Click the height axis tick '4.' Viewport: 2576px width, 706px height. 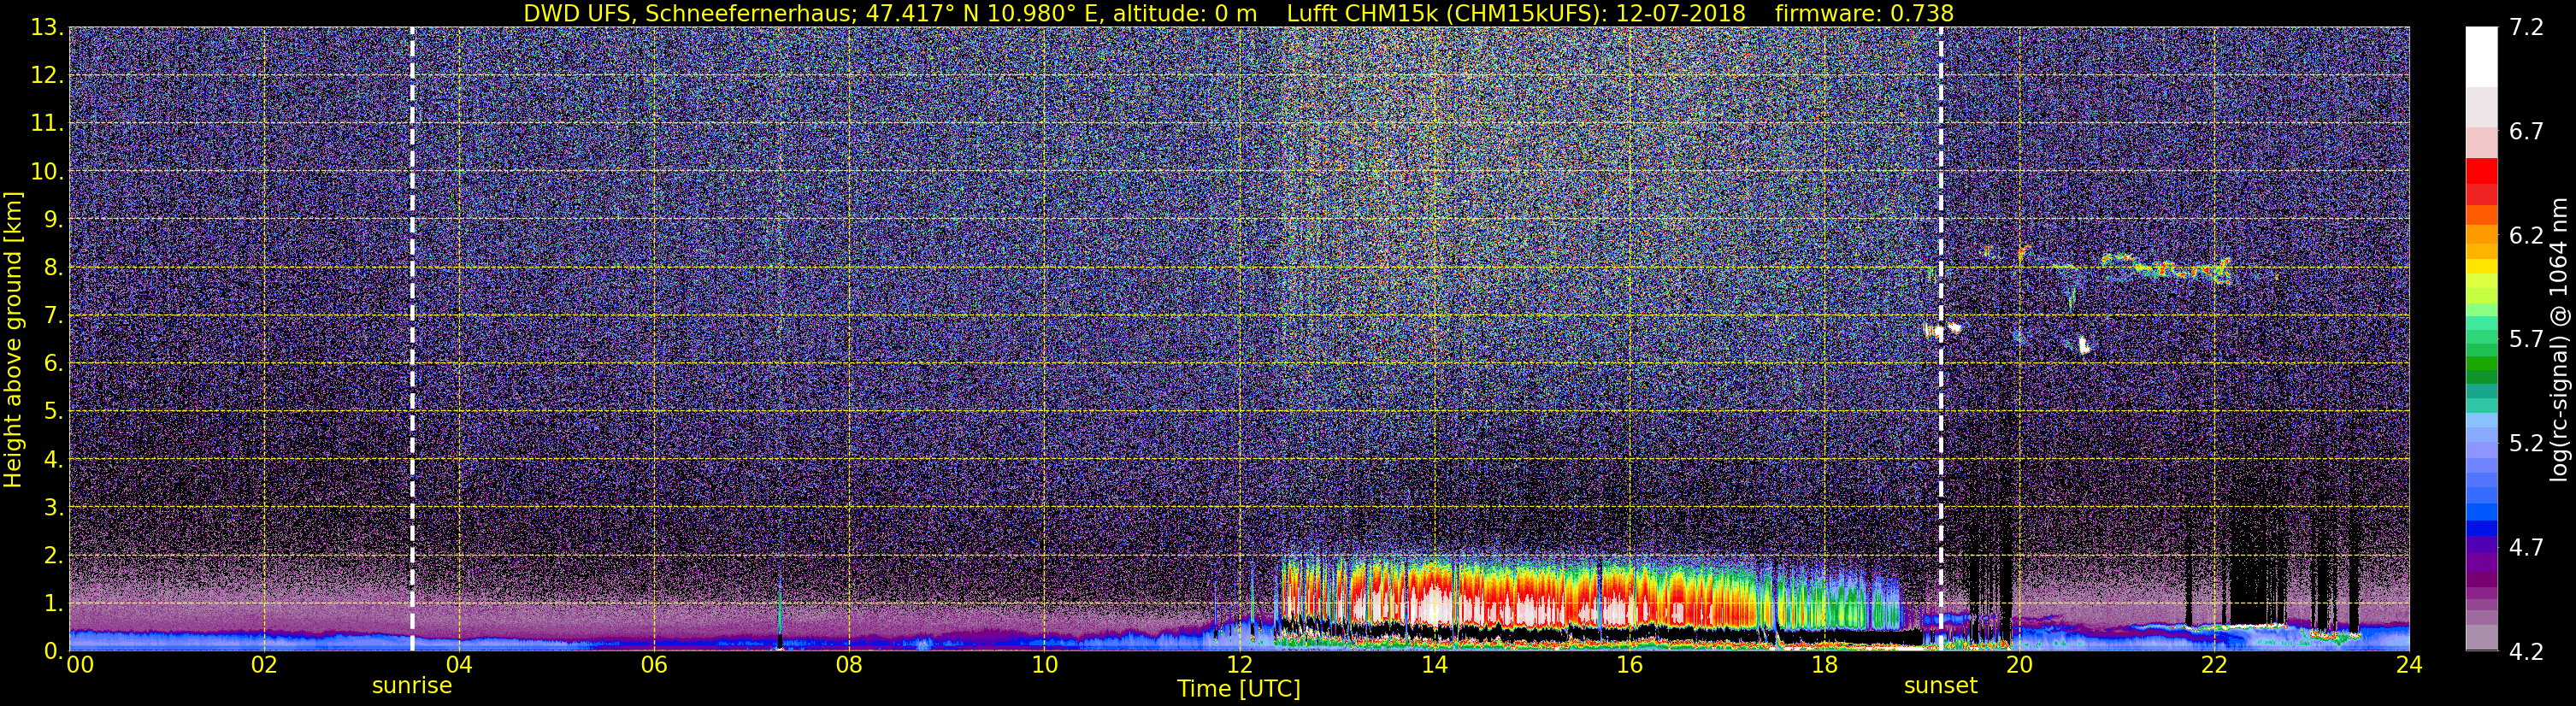point(53,459)
